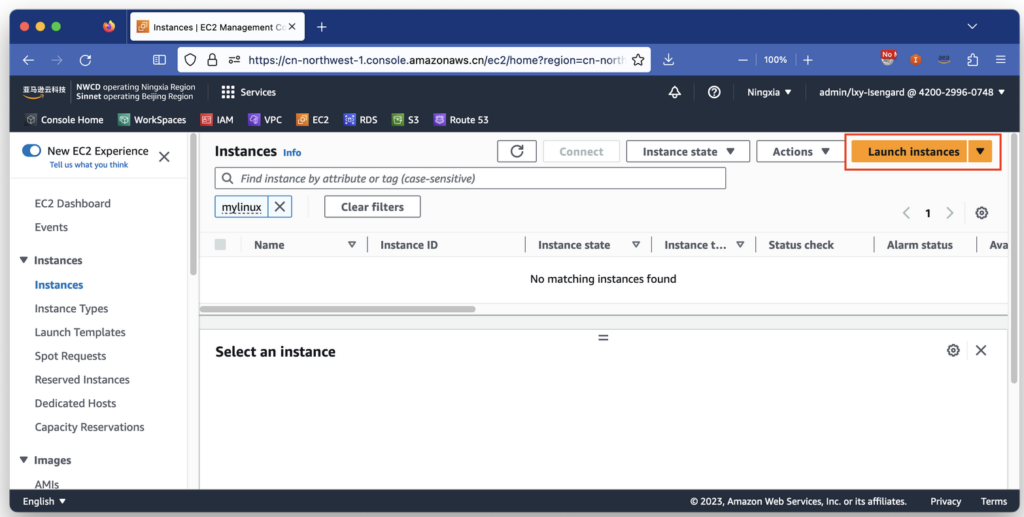Click the next page arrow

coord(950,213)
